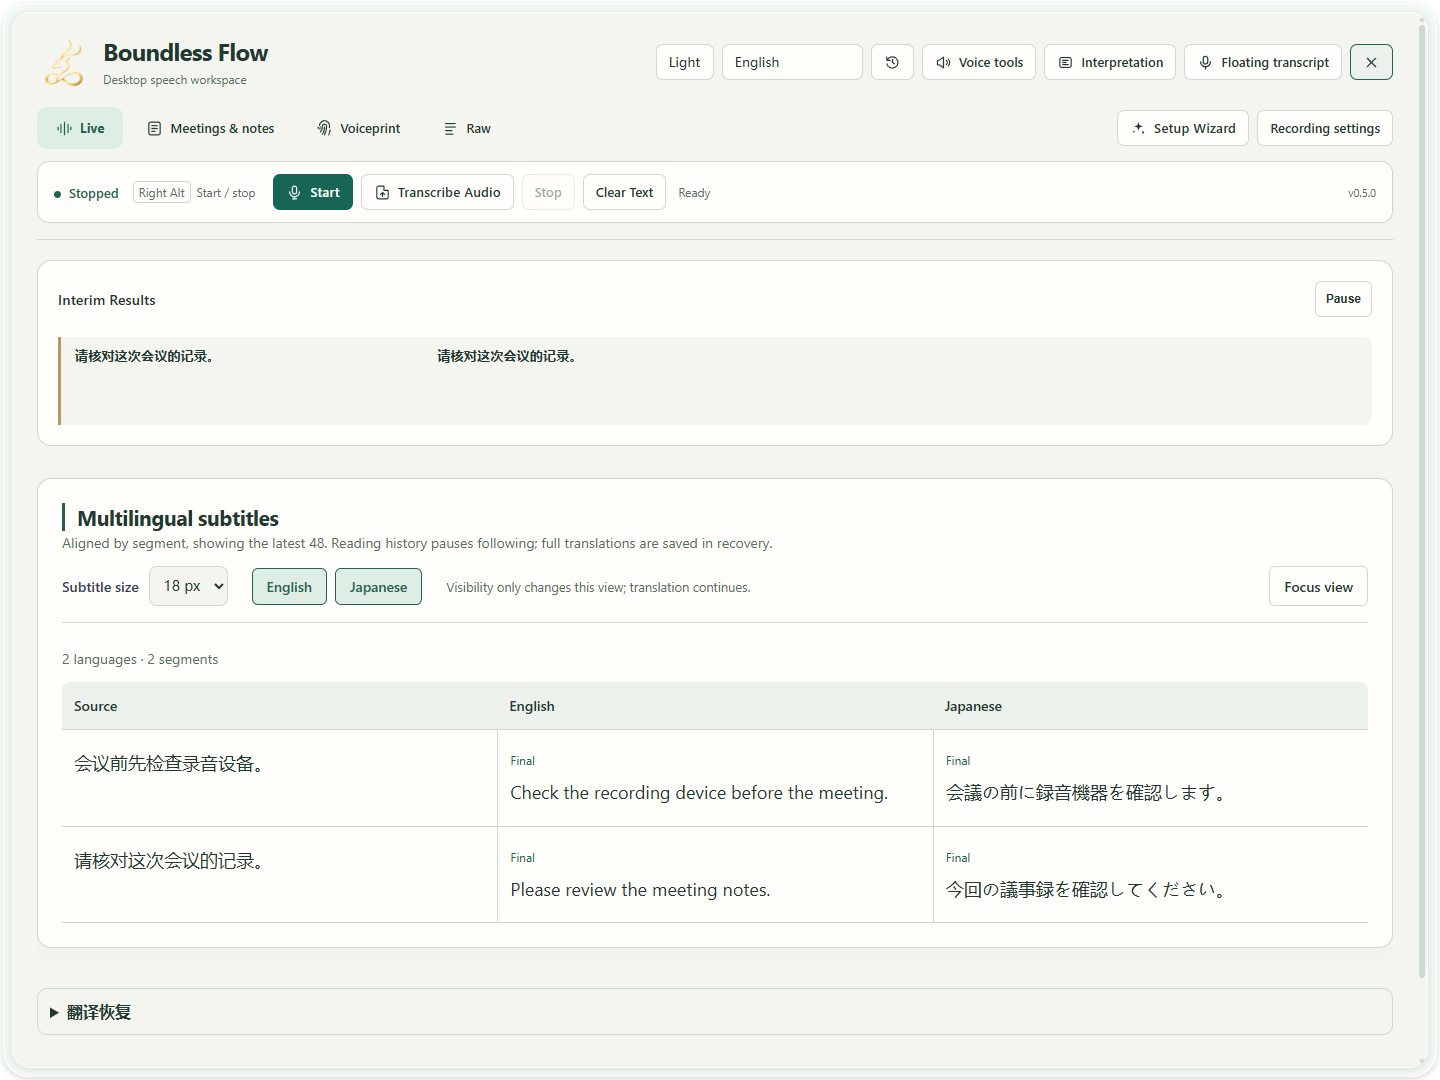Open Focus view
Screen dimensions: 1440x1080
[x=1318, y=587]
